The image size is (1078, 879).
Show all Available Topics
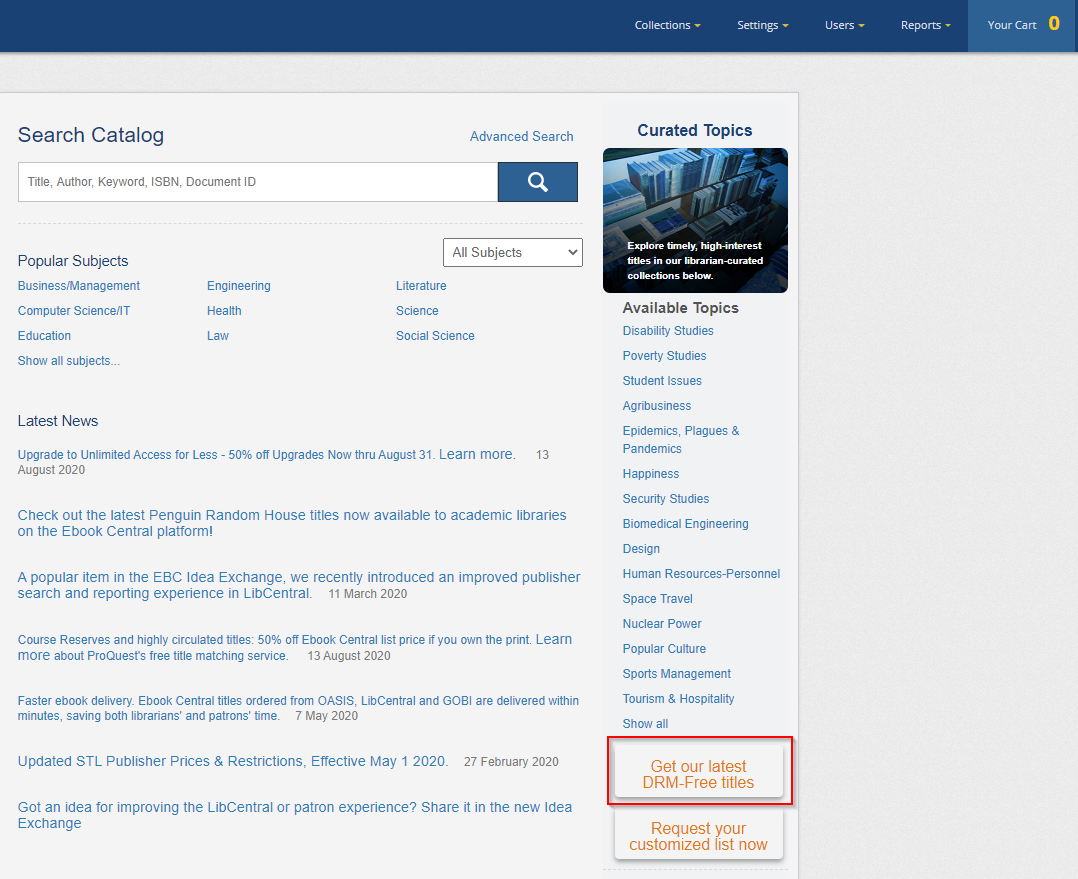tap(645, 723)
